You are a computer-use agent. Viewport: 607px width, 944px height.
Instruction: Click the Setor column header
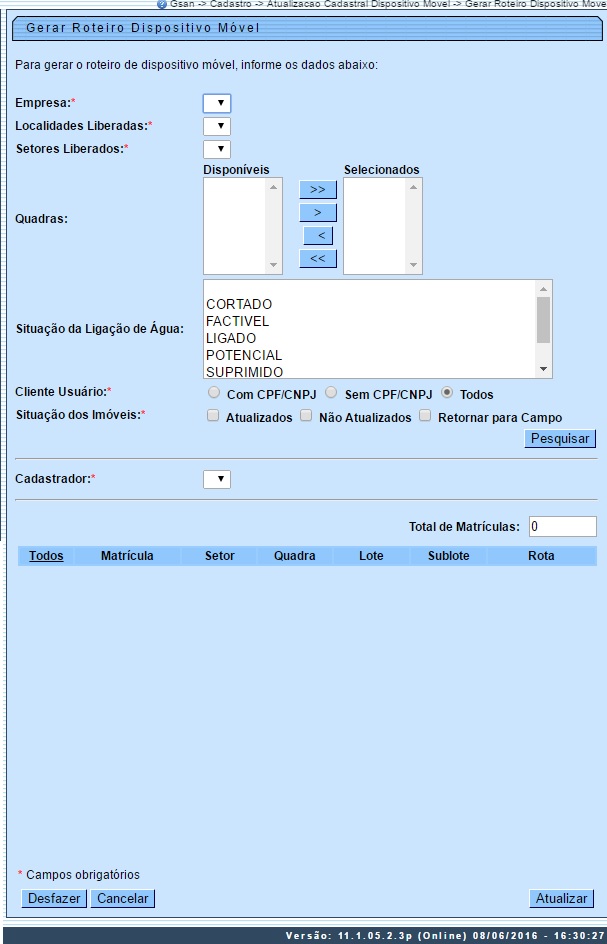pyautogui.click(x=220, y=556)
